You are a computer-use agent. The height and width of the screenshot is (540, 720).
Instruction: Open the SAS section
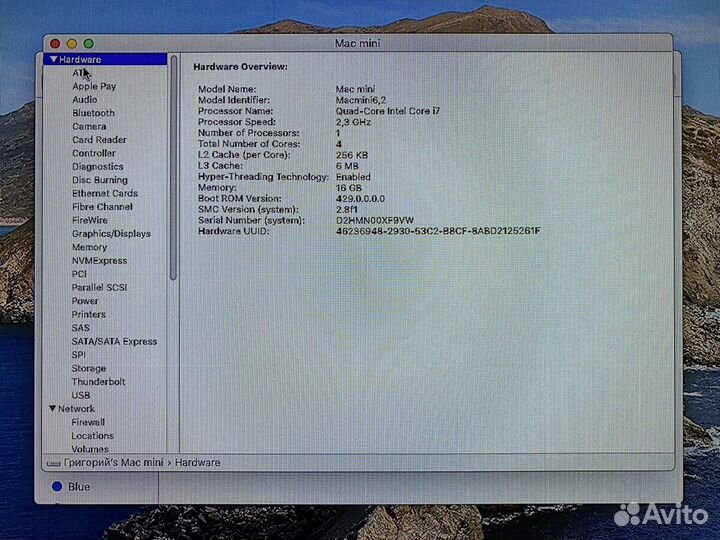[80, 328]
